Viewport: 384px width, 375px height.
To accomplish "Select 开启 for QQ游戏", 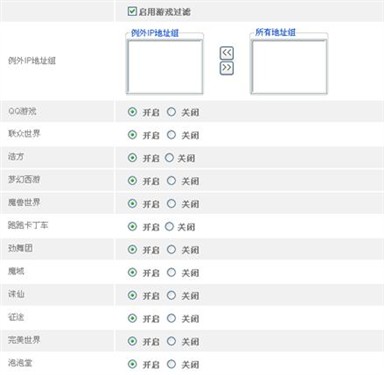I will click(x=132, y=112).
